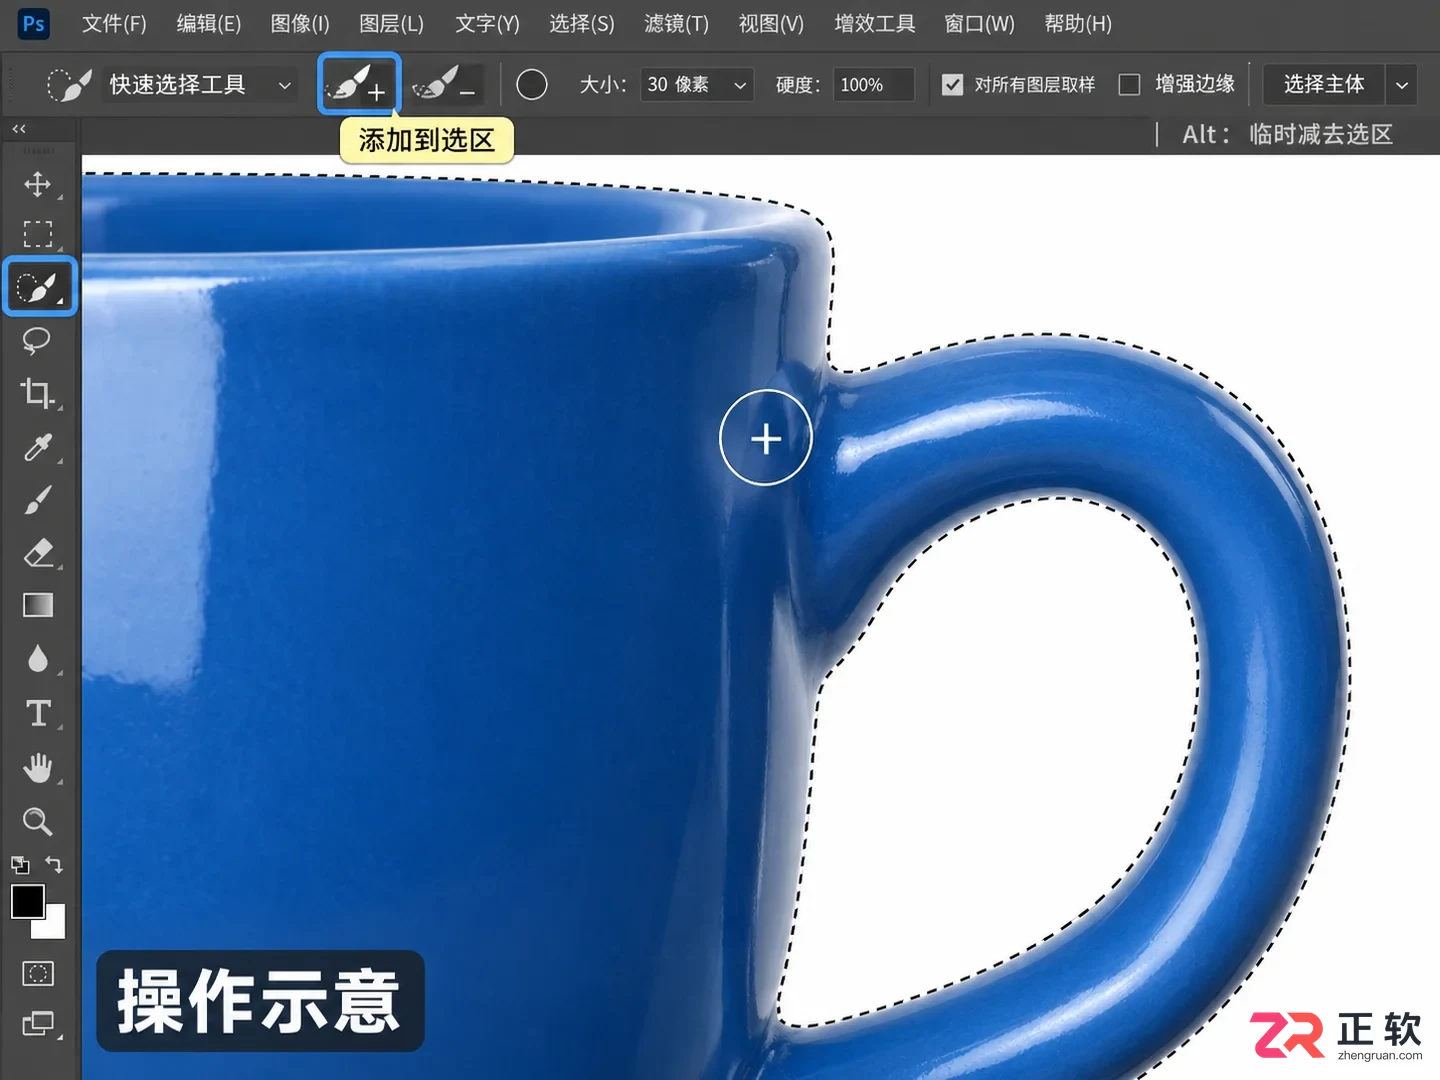Click the Ps application logo
The height and width of the screenshot is (1080, 1440).
coord(34,23)
